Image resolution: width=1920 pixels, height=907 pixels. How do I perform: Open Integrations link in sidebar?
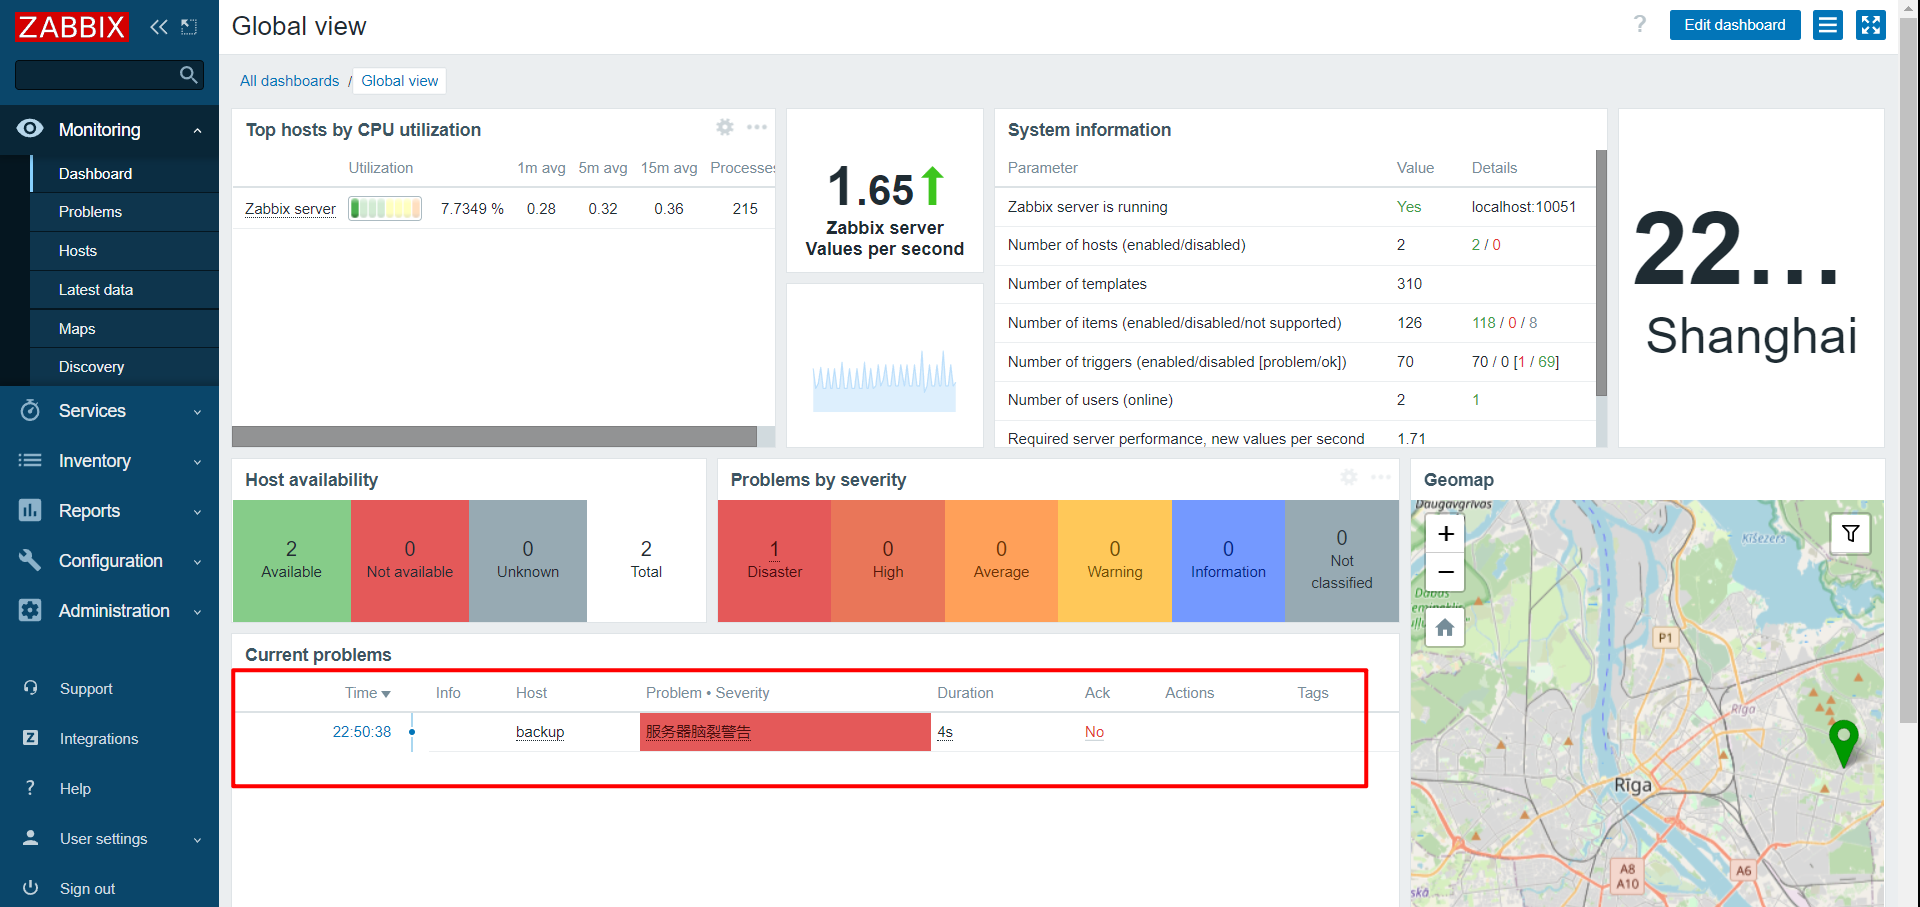[99, 739]
